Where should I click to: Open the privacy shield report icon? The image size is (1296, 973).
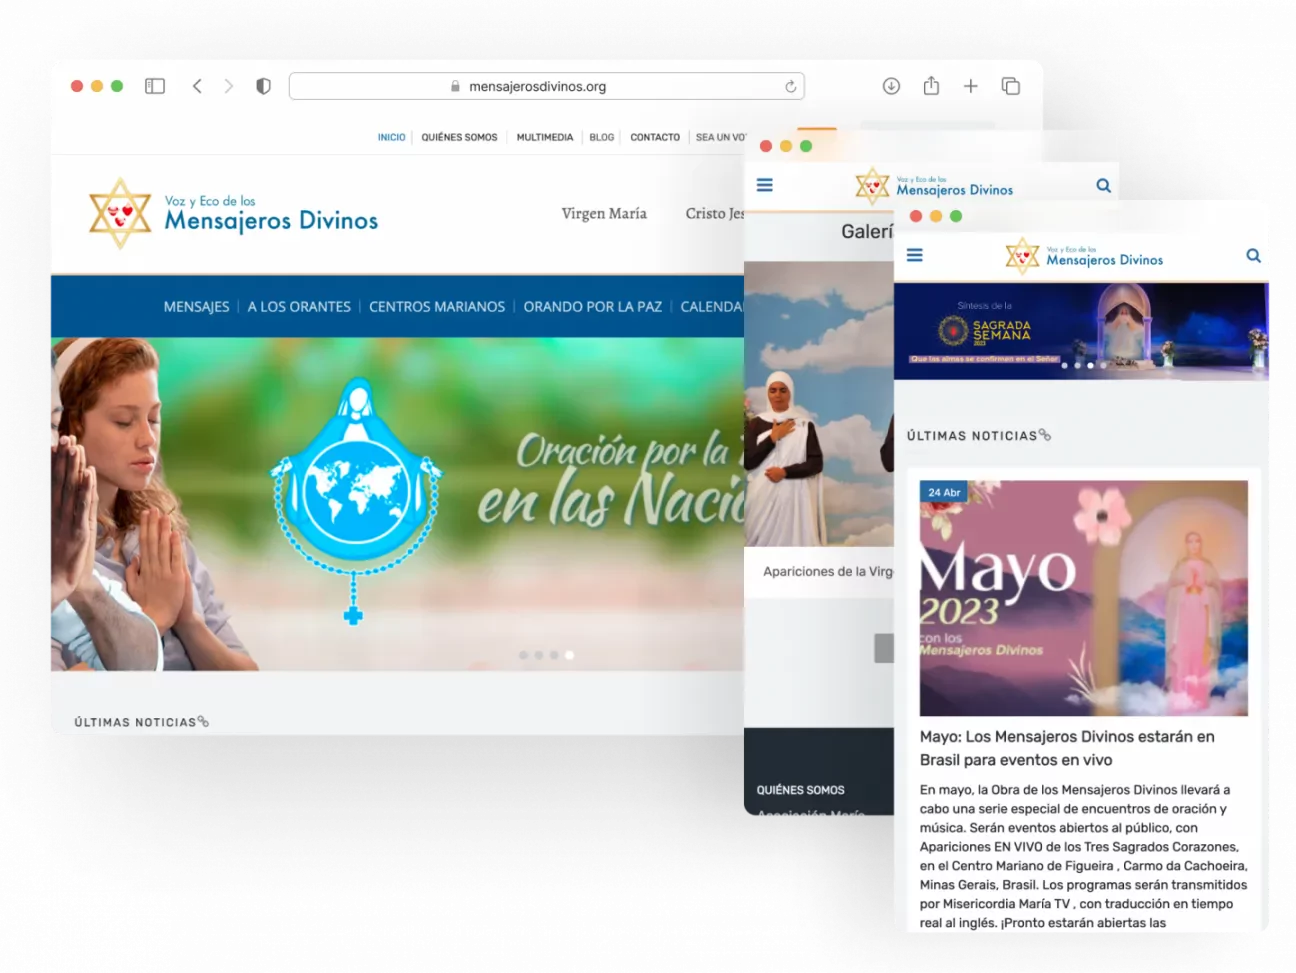pos(263,86)
